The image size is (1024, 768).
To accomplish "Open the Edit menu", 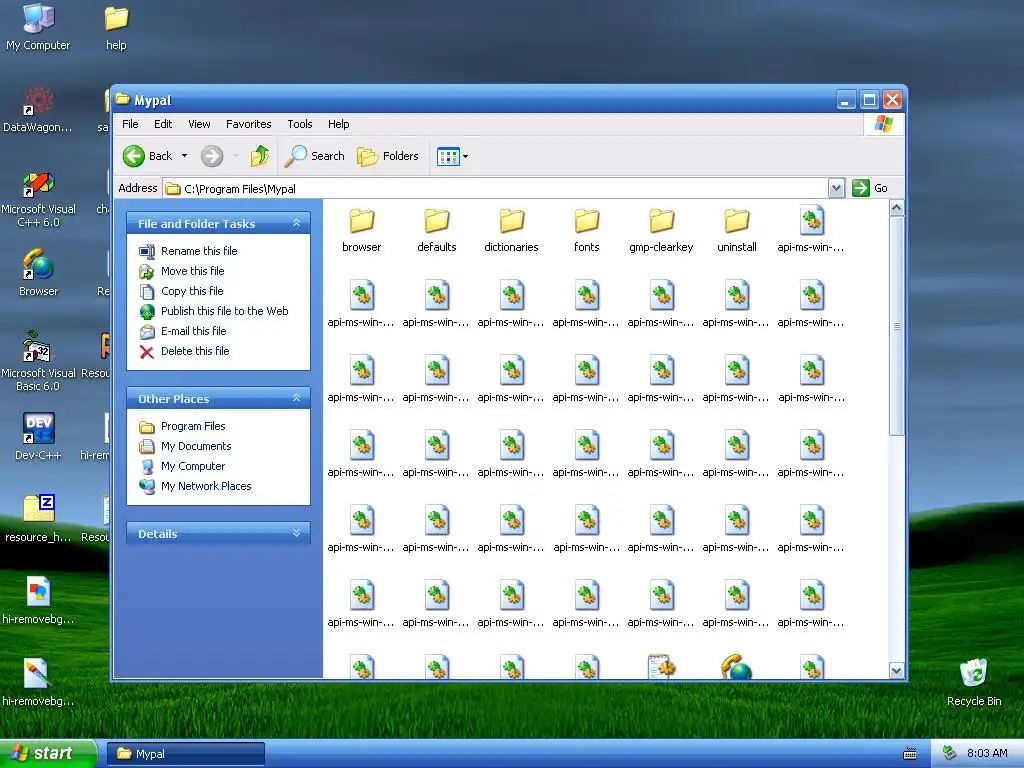I will 163,124.
